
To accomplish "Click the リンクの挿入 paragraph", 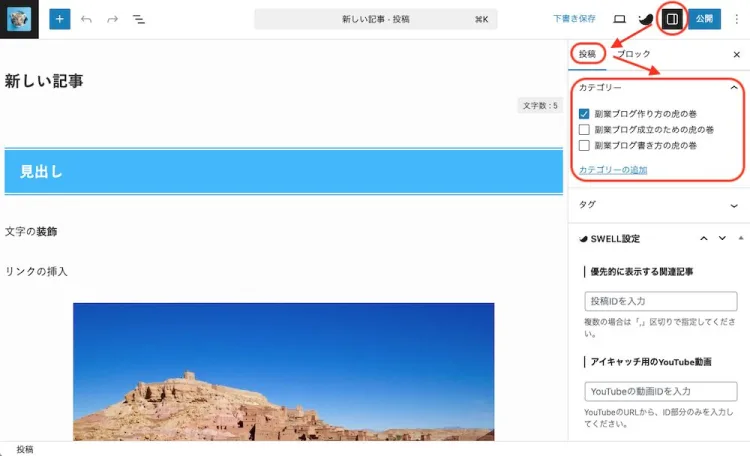I will pyautogui.click(x=36, y=271).
